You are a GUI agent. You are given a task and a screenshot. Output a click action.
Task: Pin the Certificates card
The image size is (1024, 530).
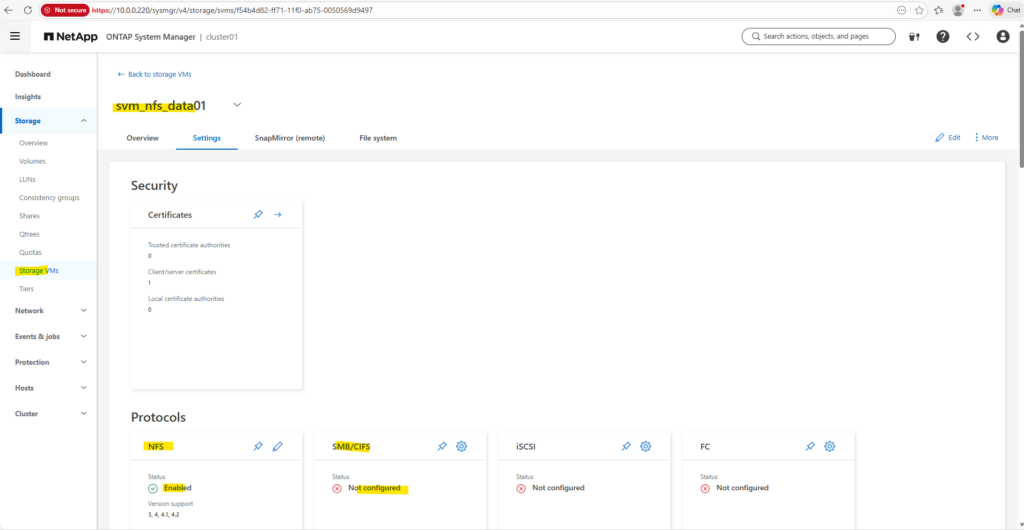[258, 214]
